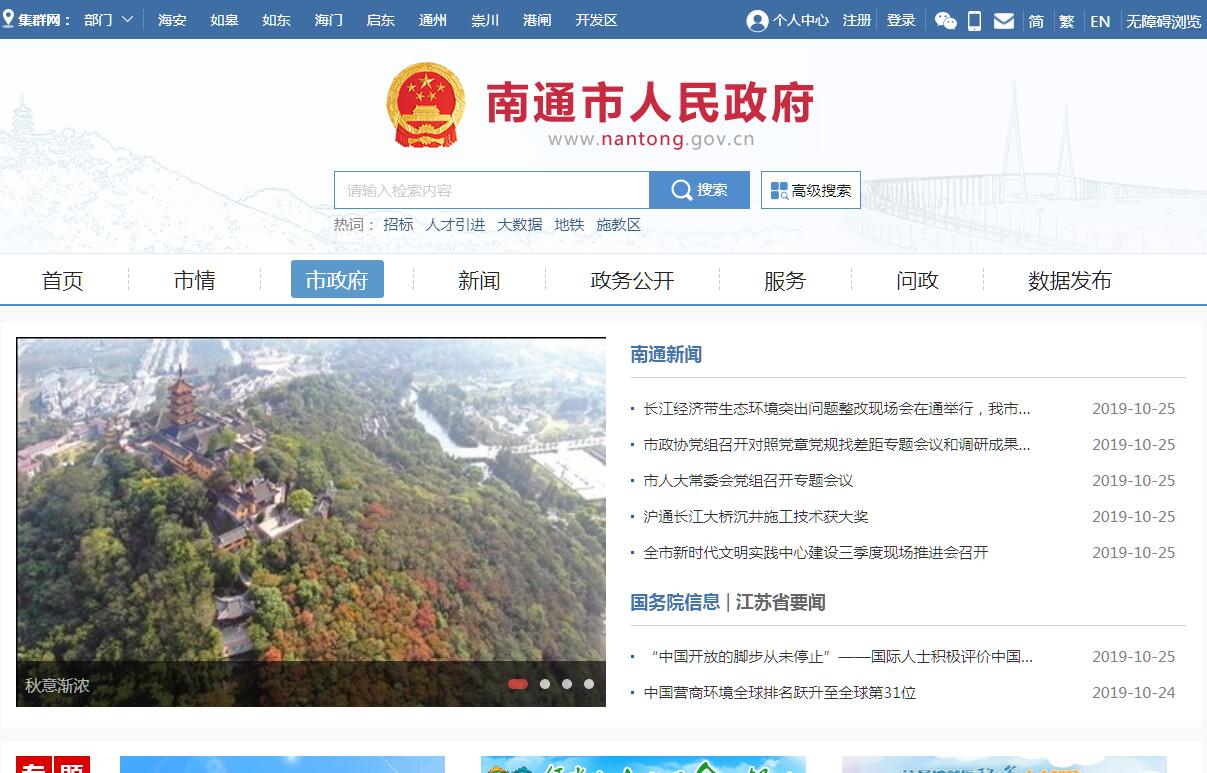This screenshot has width=1207, height=773.
Task: Select the first carousel slide dot
Action: coord(518,684)
